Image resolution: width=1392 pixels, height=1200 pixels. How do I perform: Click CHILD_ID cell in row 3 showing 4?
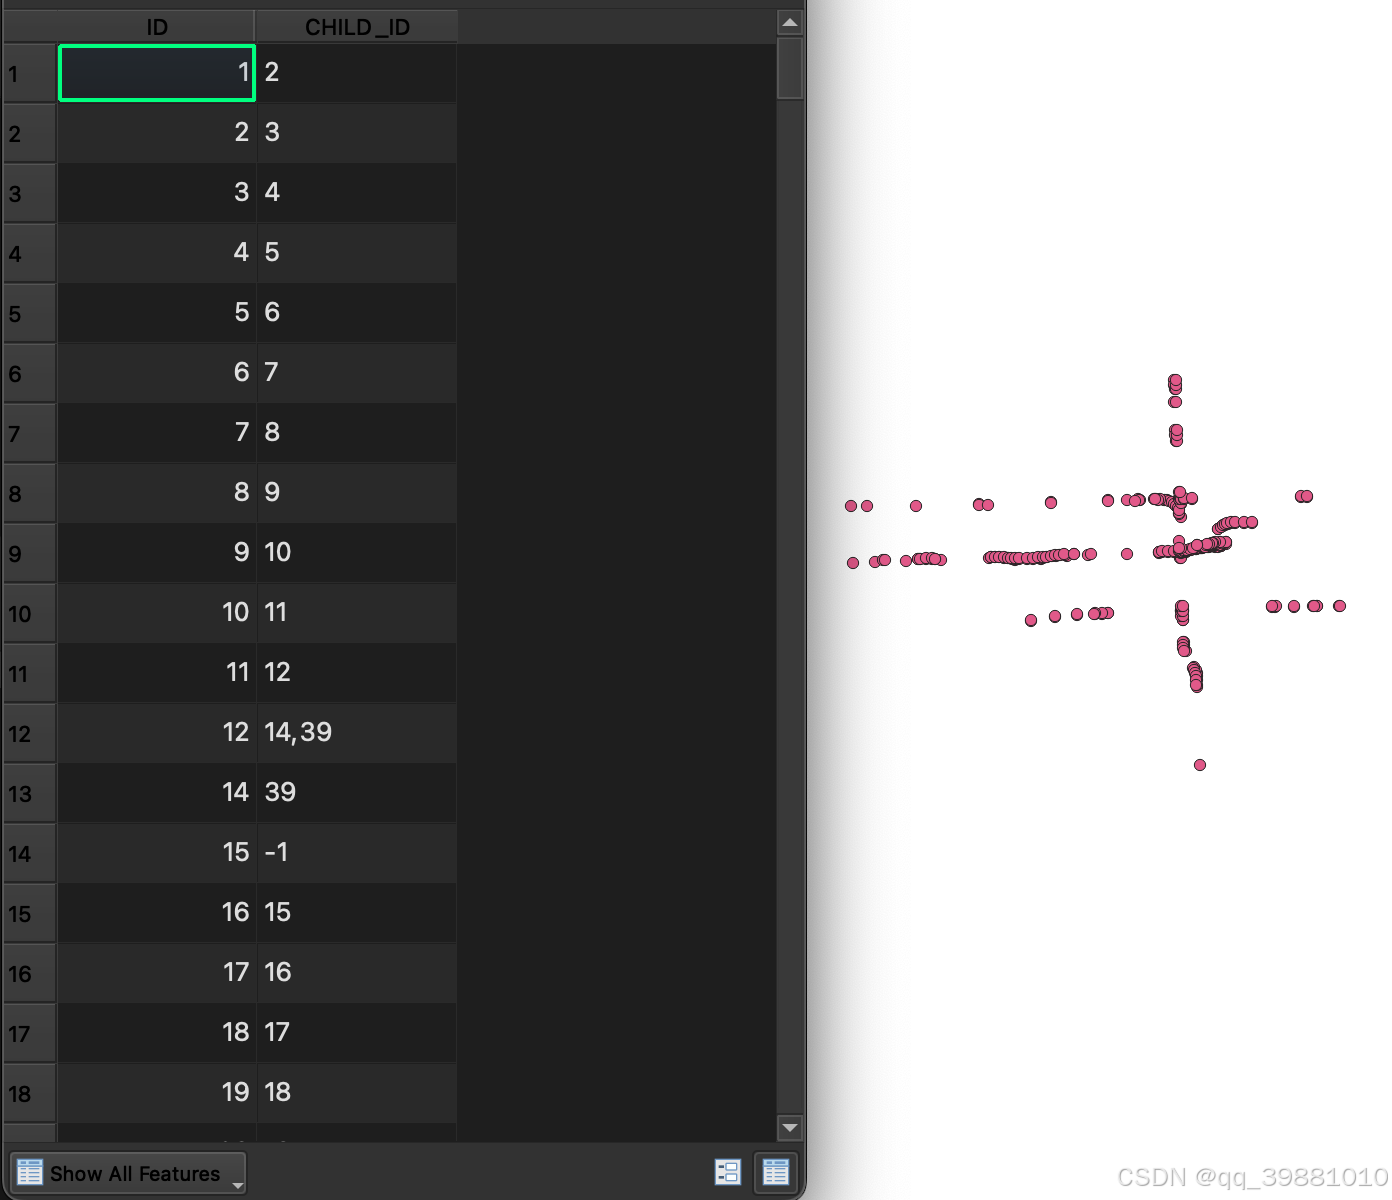click(357, 193)
